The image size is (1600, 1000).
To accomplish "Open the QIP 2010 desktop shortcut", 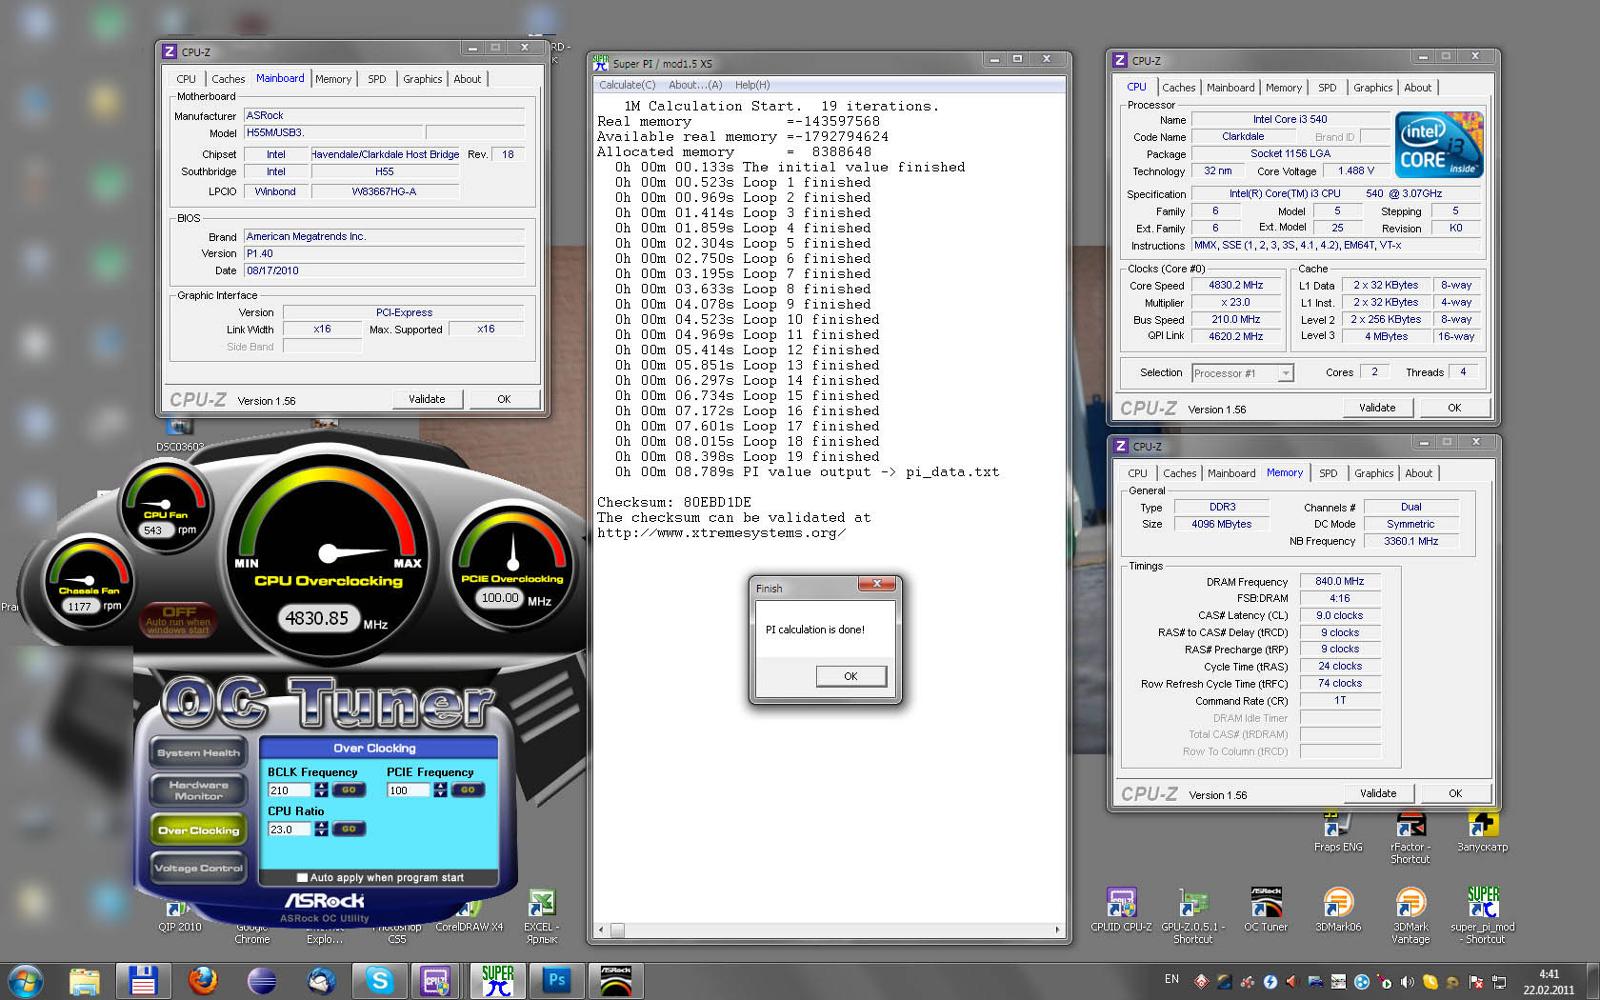I will [180, 916].
